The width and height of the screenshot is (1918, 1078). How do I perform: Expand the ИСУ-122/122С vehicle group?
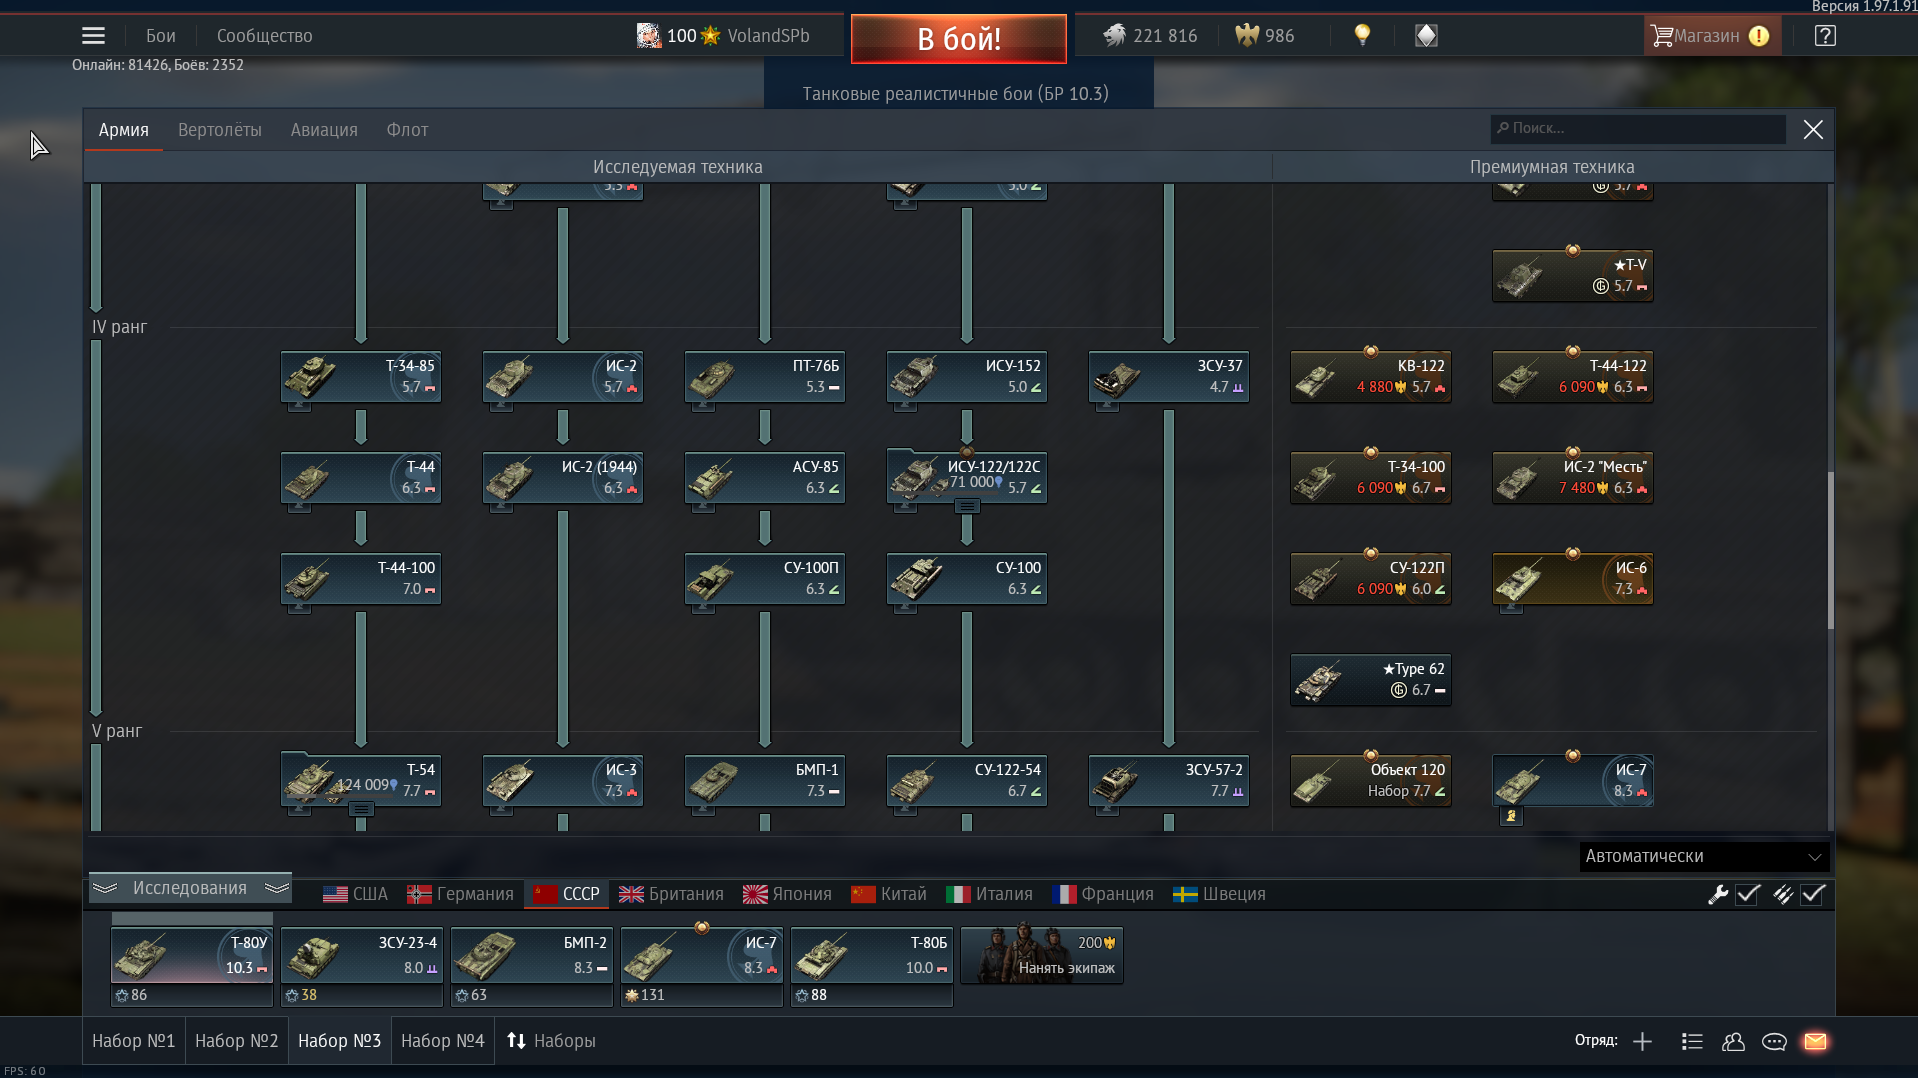(967, 507)
